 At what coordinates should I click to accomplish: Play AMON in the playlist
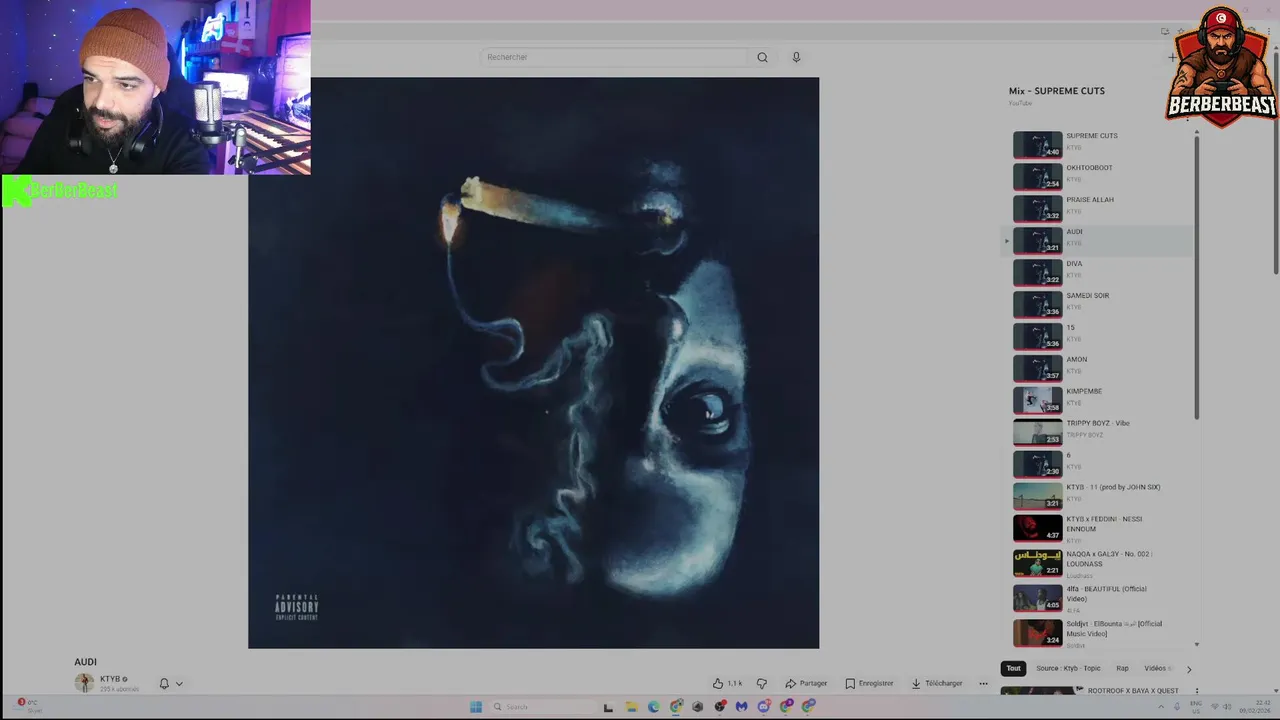coord(1100,368)
